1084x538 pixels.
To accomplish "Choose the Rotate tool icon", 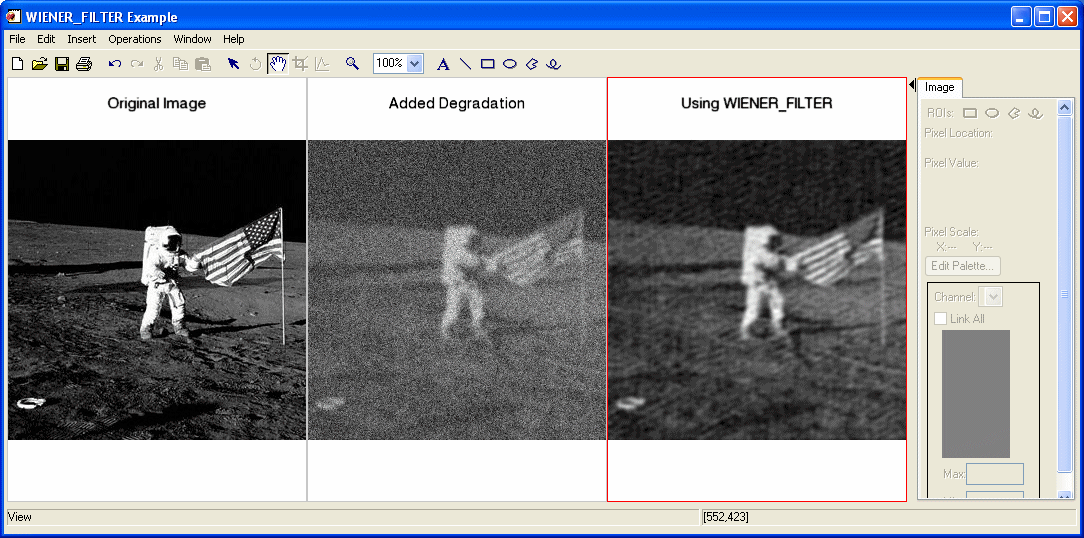I will coord(255,64).
